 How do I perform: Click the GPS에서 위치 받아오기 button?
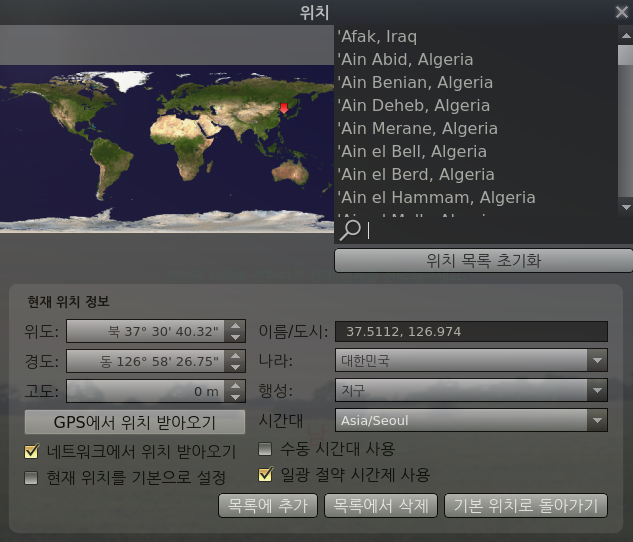point(135,421)
